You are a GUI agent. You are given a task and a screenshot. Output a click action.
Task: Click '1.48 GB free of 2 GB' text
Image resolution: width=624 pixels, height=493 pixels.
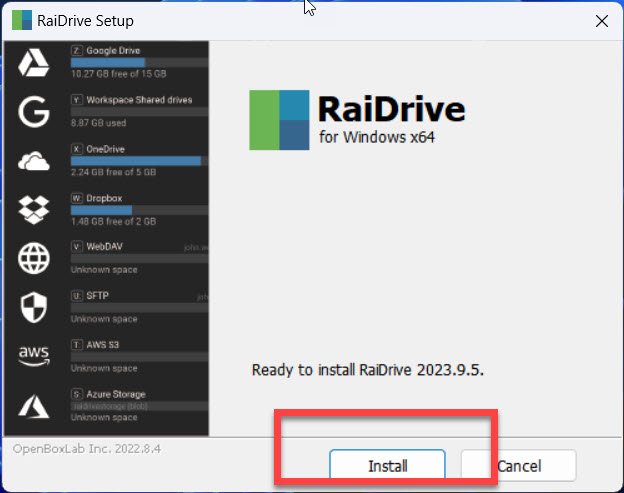pos(113,221)
